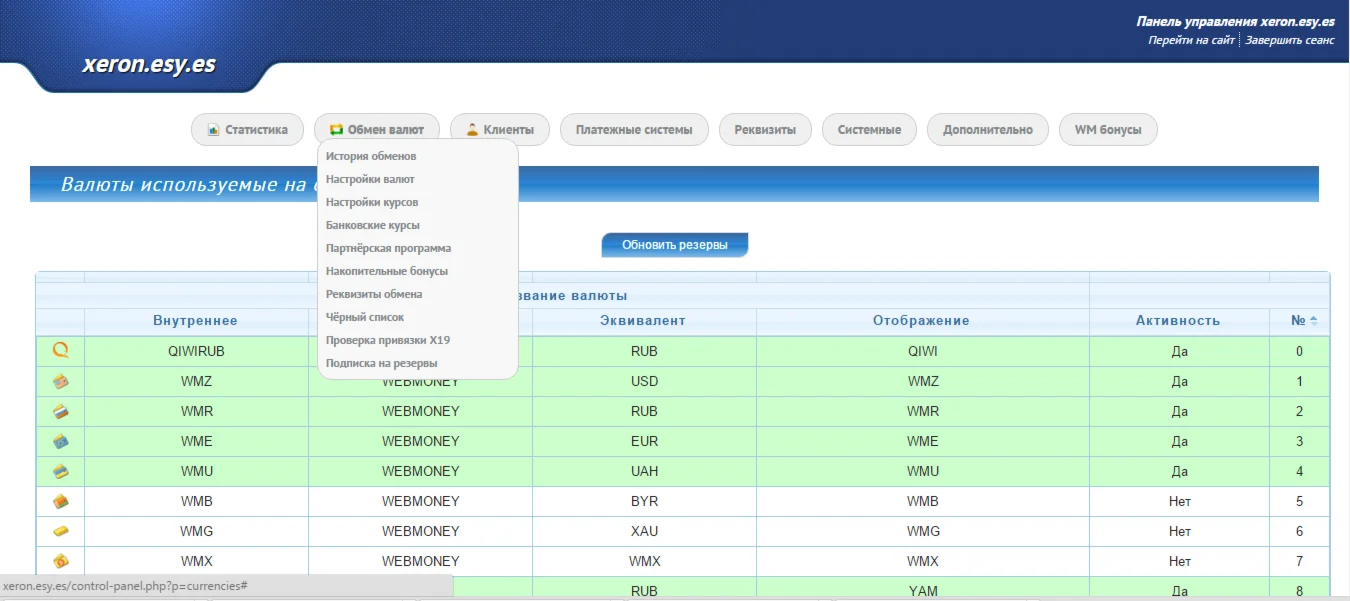
Task: Select Настройки курсов from the open menu
Action: (x=368, y=201)
